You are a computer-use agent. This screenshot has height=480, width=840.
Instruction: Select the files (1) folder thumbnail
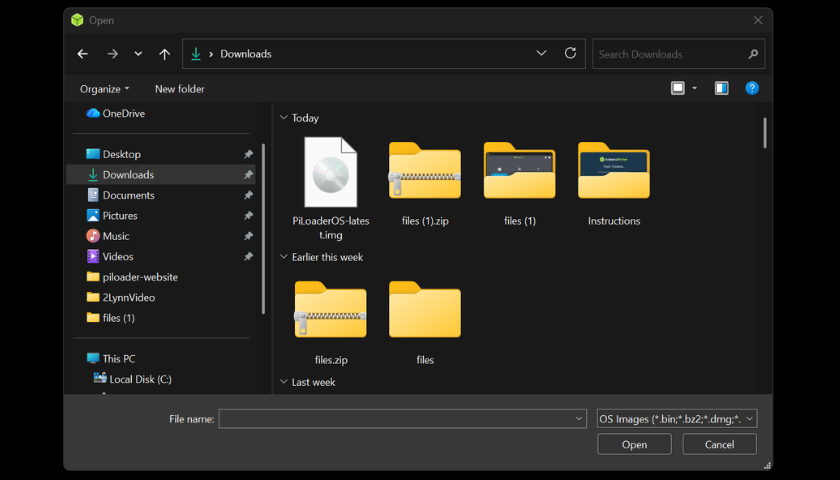520,184
